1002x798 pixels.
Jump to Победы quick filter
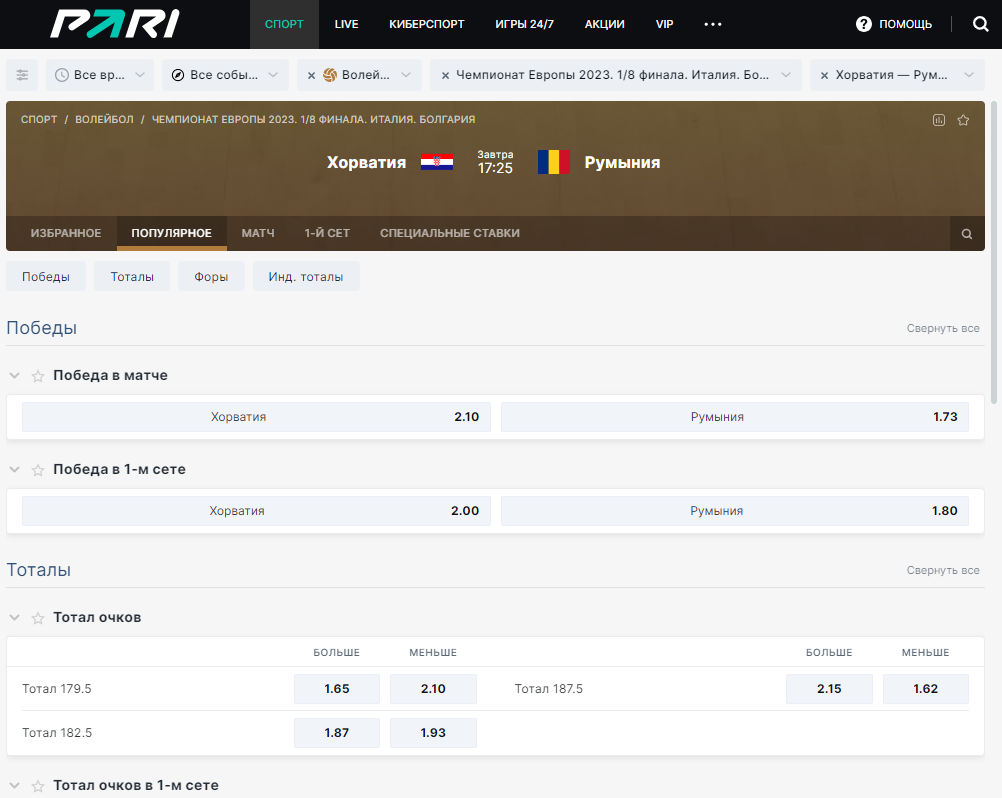46,277
